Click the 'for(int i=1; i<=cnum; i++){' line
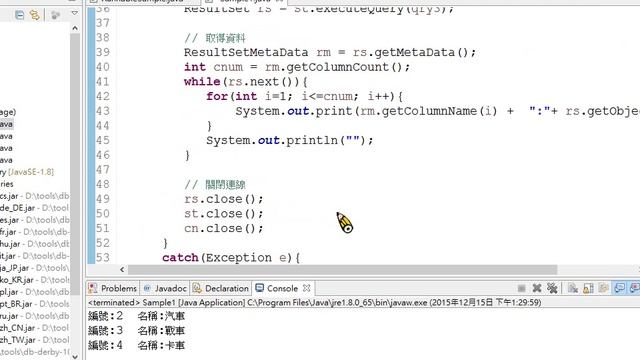This screenshot has height=360, width=640. pos(304,96)
